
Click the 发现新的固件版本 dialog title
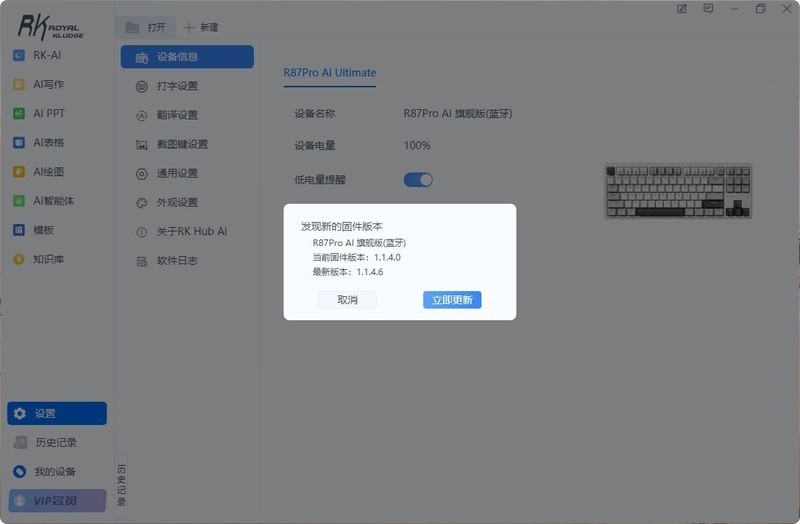click(x=342, y=226)
